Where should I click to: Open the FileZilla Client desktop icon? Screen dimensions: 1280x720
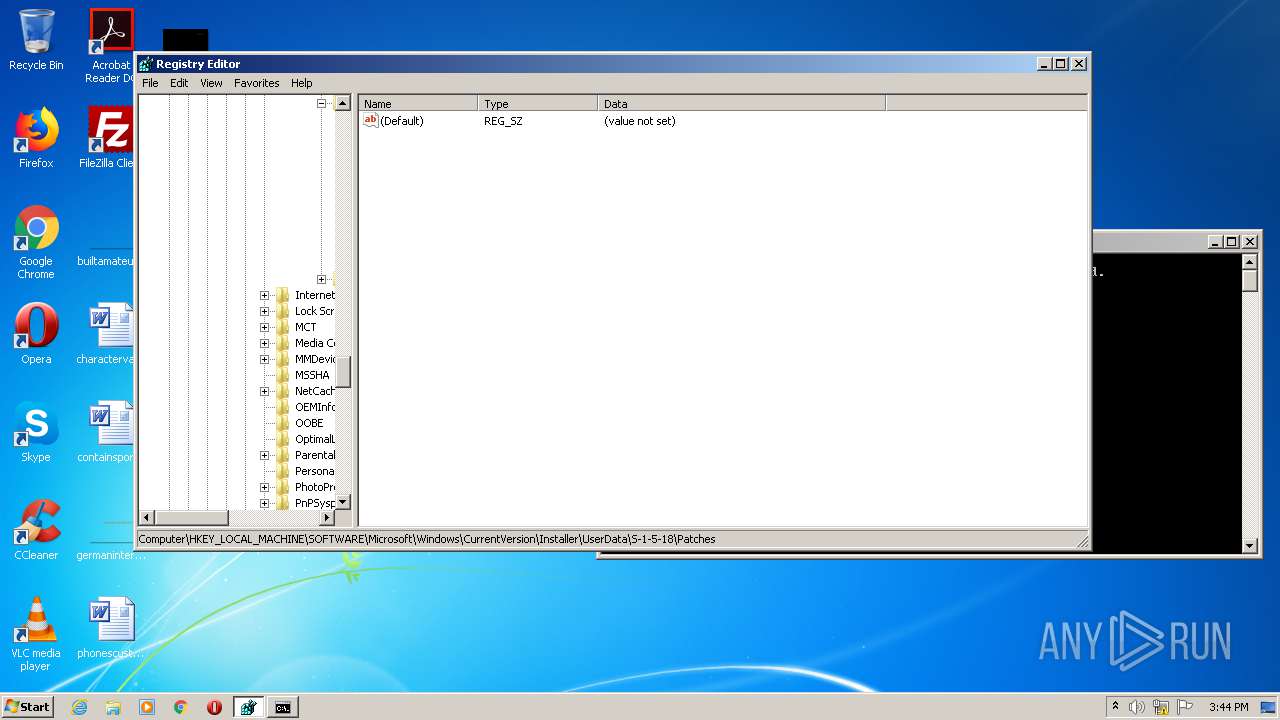pos(110,138)
